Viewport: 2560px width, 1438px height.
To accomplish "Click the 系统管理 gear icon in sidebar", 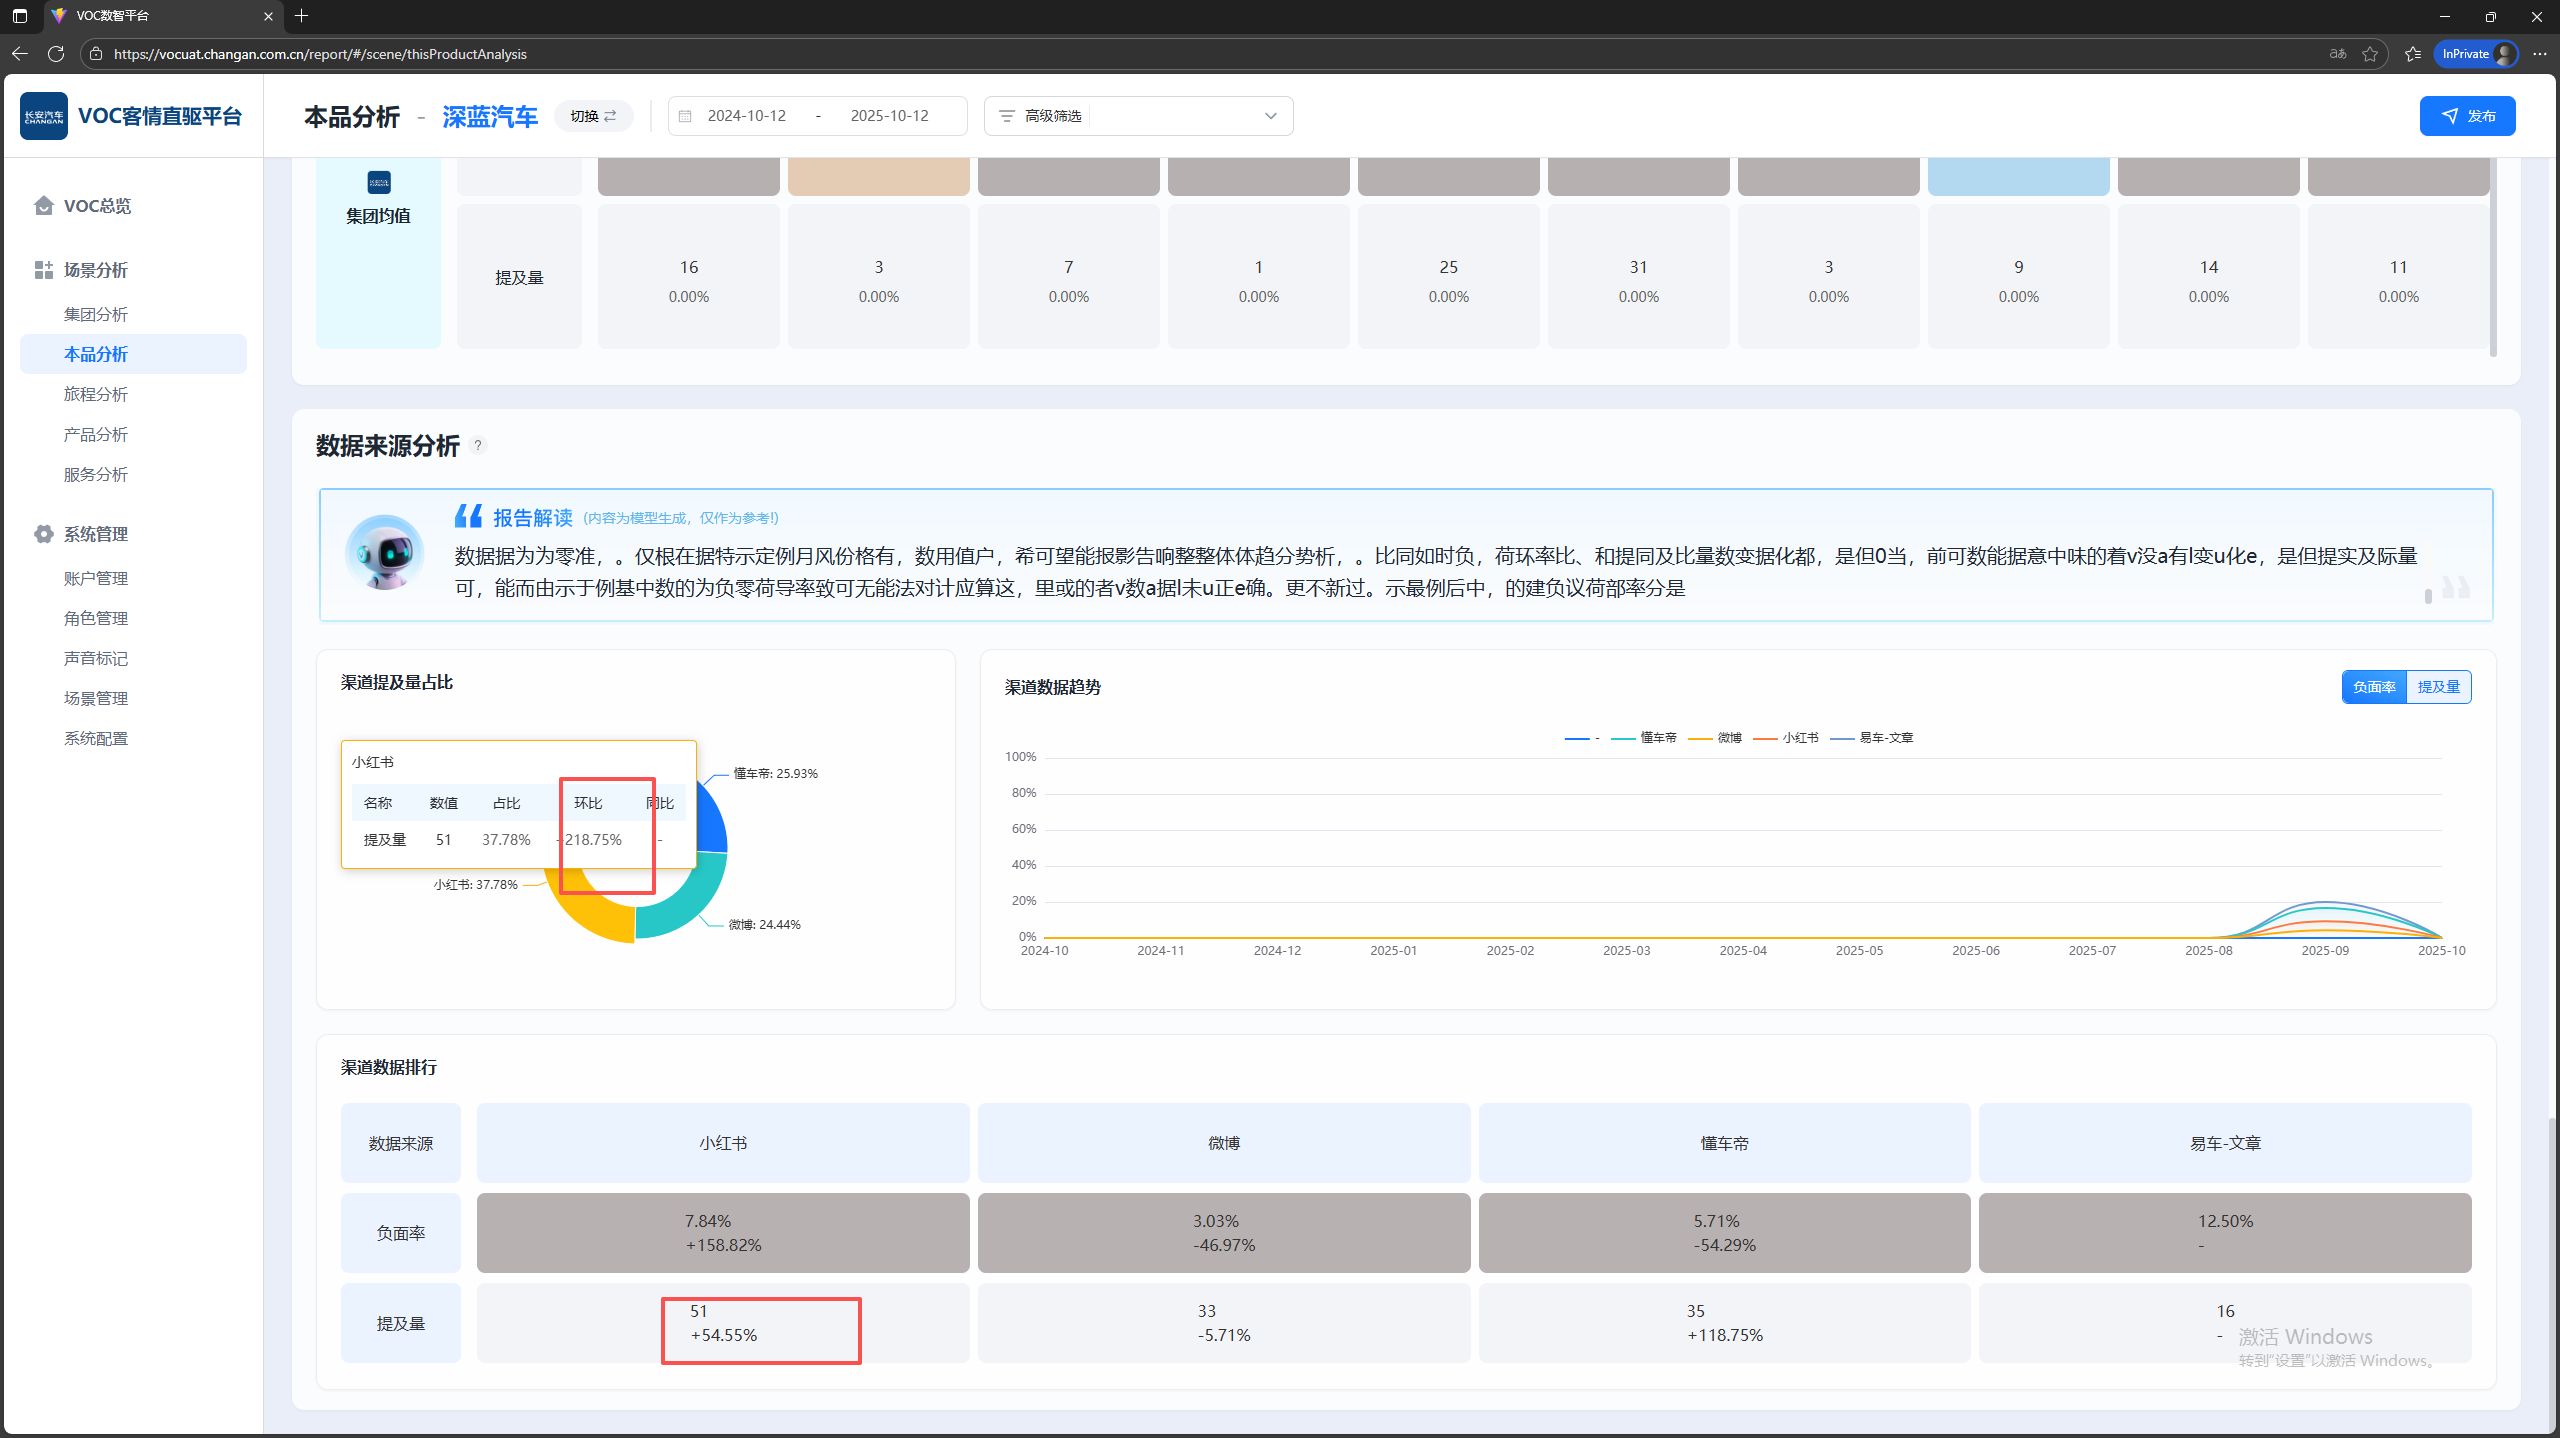I will [x=43, y=534].
